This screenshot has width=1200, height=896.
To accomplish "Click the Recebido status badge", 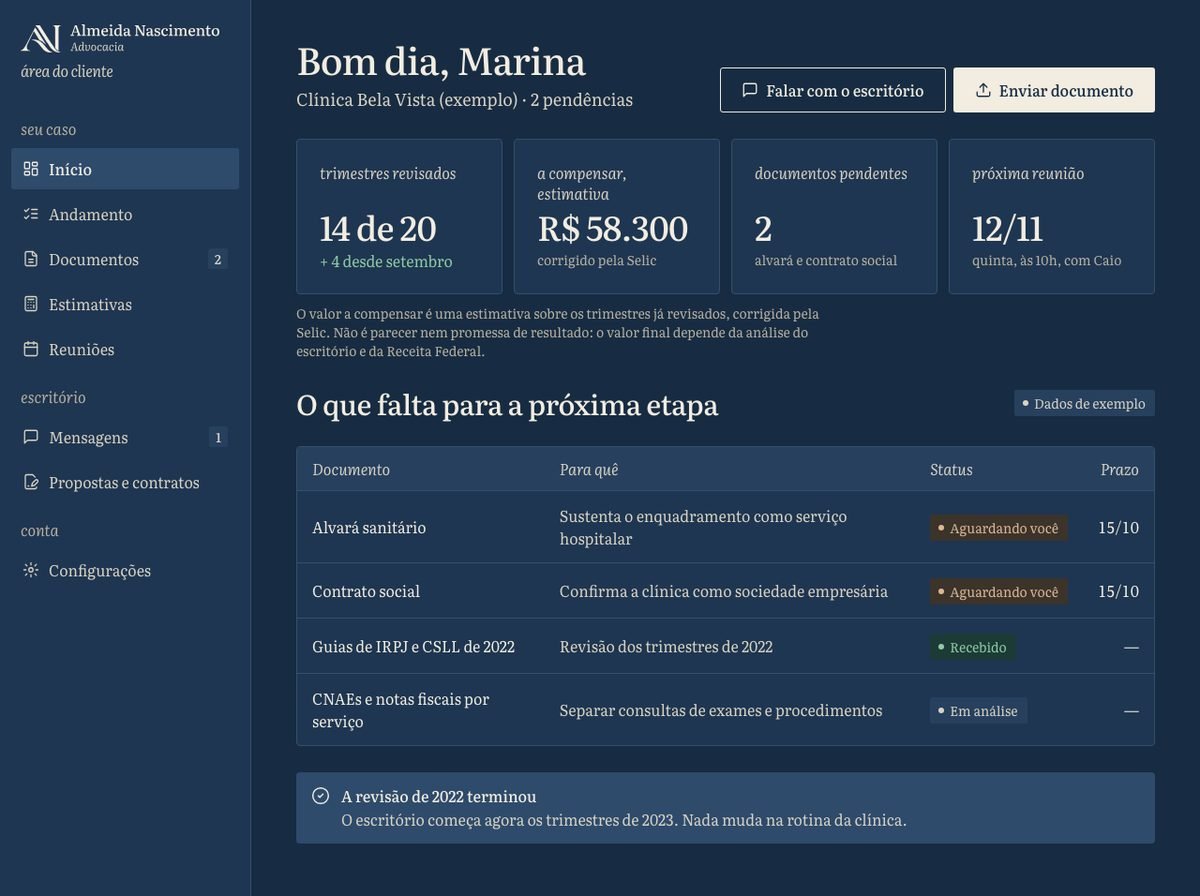I will tap(973, 647).
